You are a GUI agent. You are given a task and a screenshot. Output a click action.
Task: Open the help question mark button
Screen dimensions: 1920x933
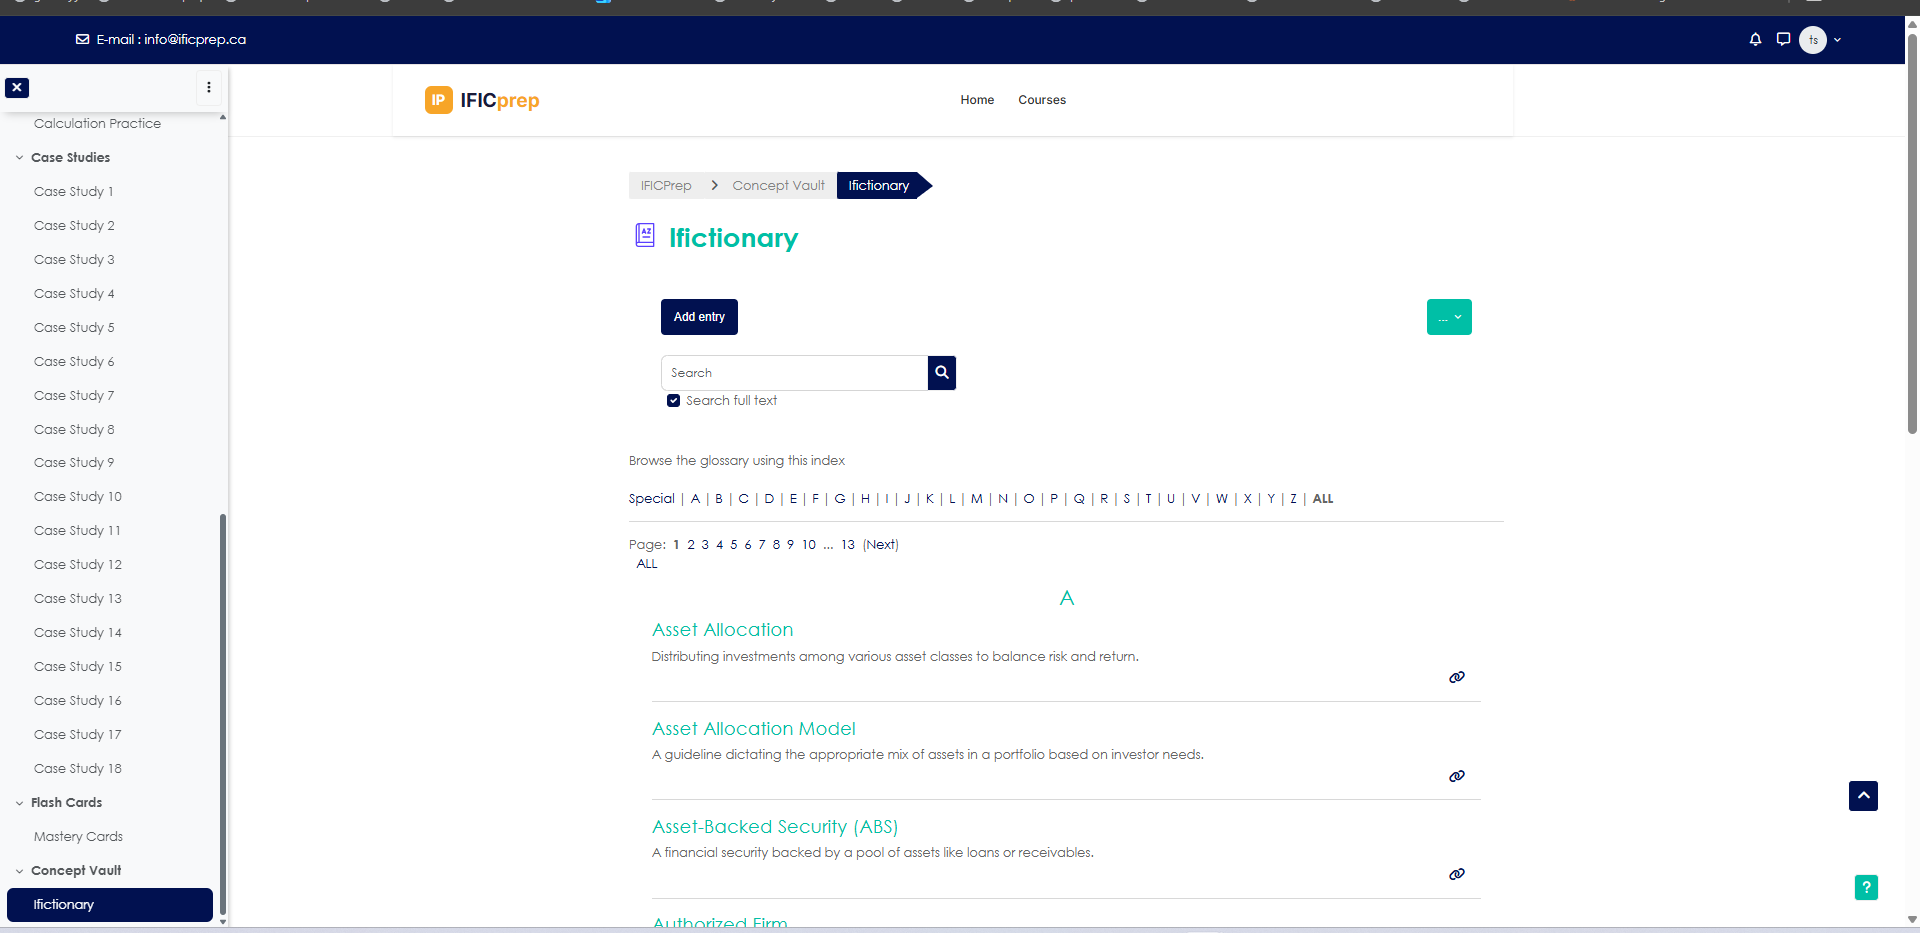point(1866,887)
